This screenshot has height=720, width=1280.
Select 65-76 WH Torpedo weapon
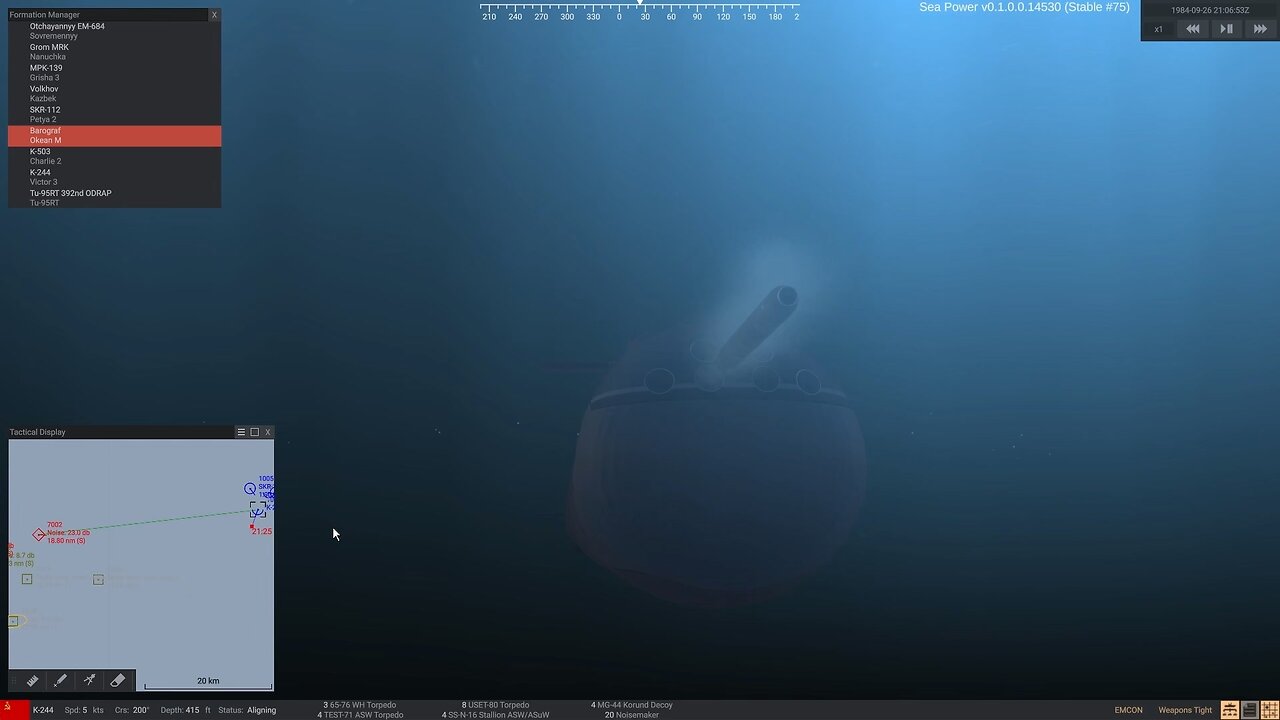pos(360,705)
